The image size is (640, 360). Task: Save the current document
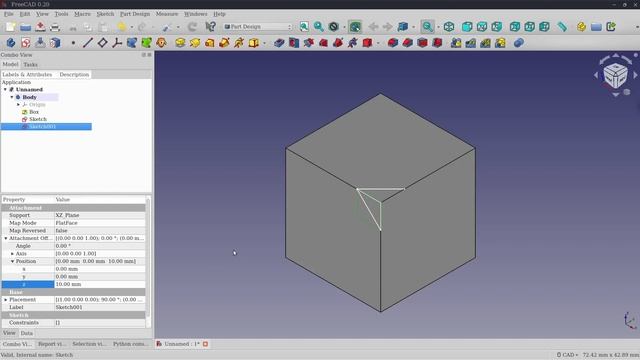pyautogui.click(x=40, y=27)
